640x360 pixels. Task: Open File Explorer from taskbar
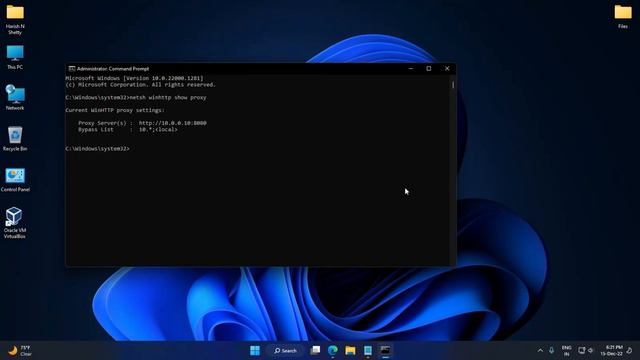pyautogui.click(x=350, y=351)
